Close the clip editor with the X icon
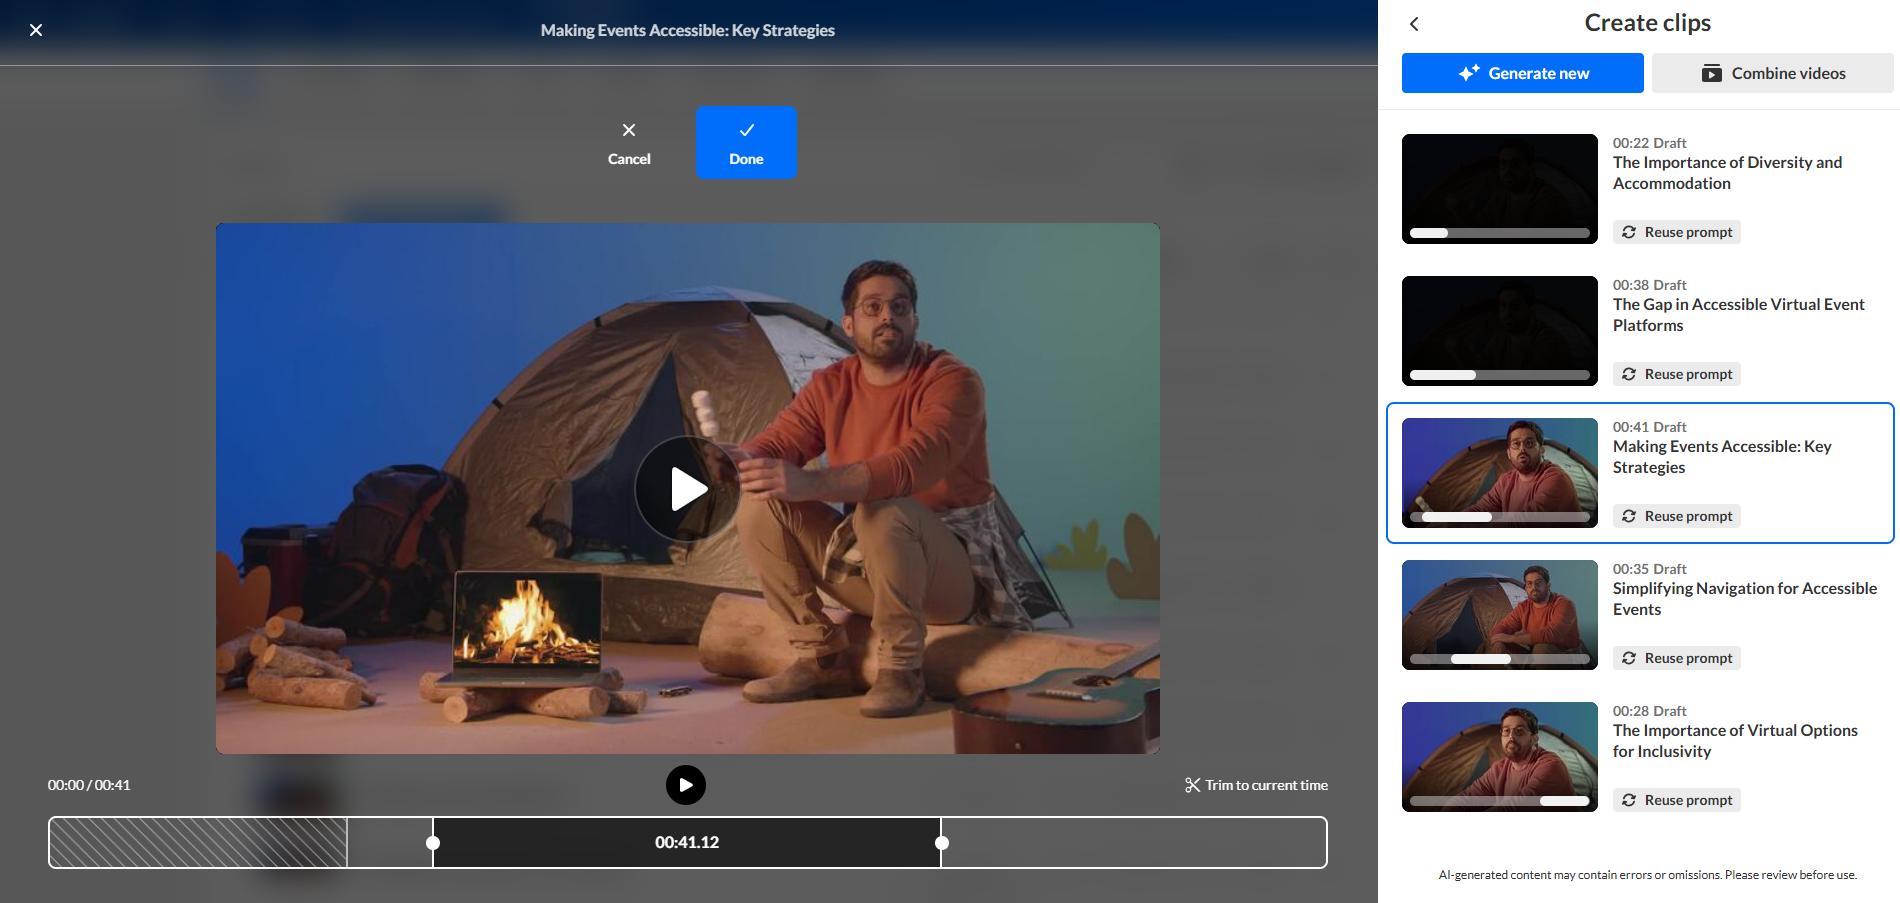Viewport: 1900px width, 903px height. pyautogui.click(x=36, y=30)
